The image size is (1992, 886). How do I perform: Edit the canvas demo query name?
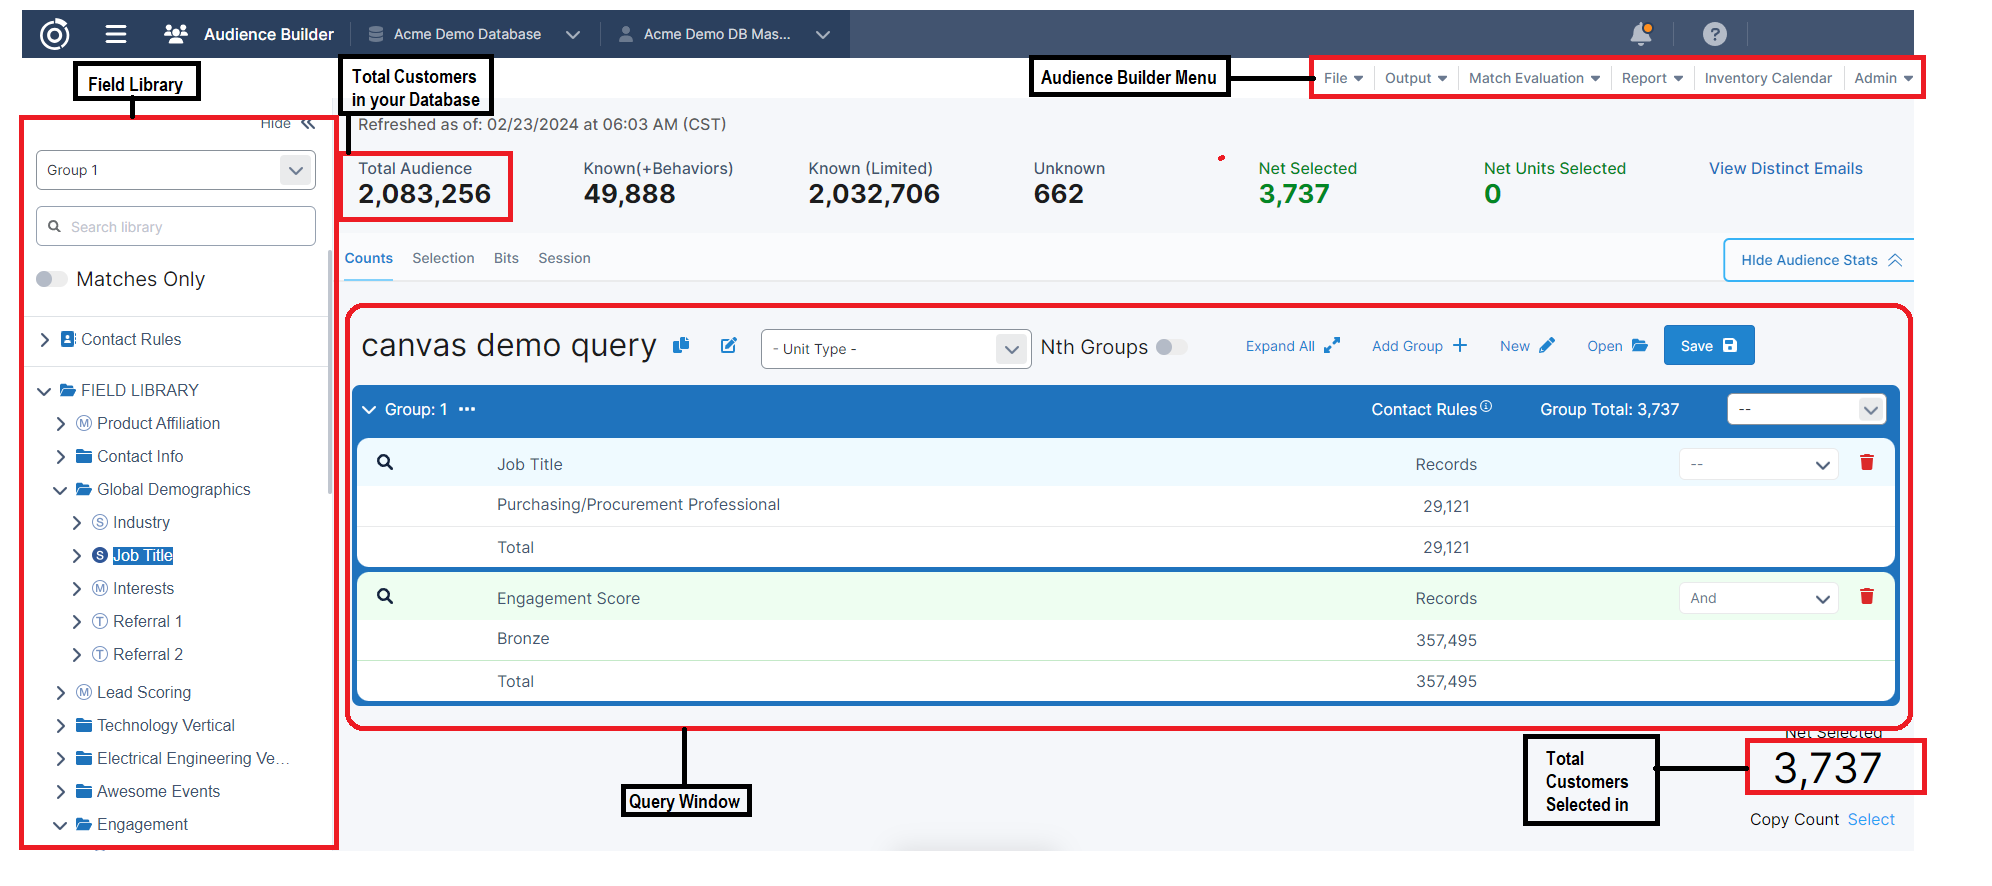point(729,345)
